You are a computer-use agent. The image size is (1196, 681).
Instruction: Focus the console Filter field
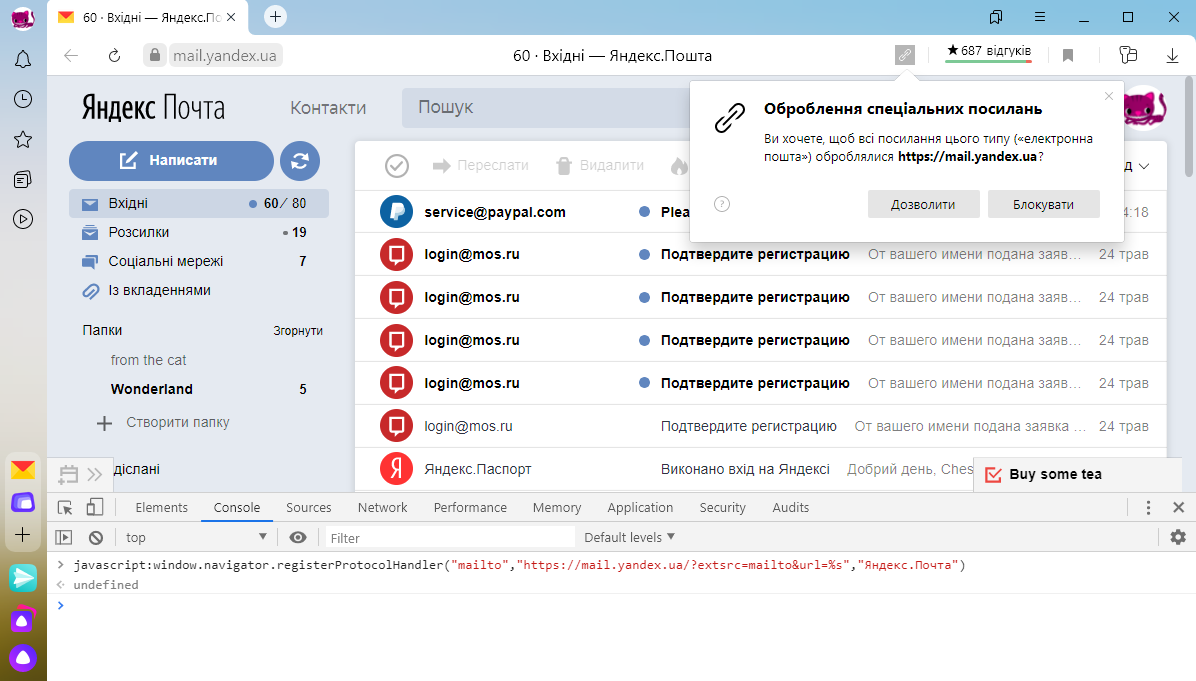pos(450,538)
